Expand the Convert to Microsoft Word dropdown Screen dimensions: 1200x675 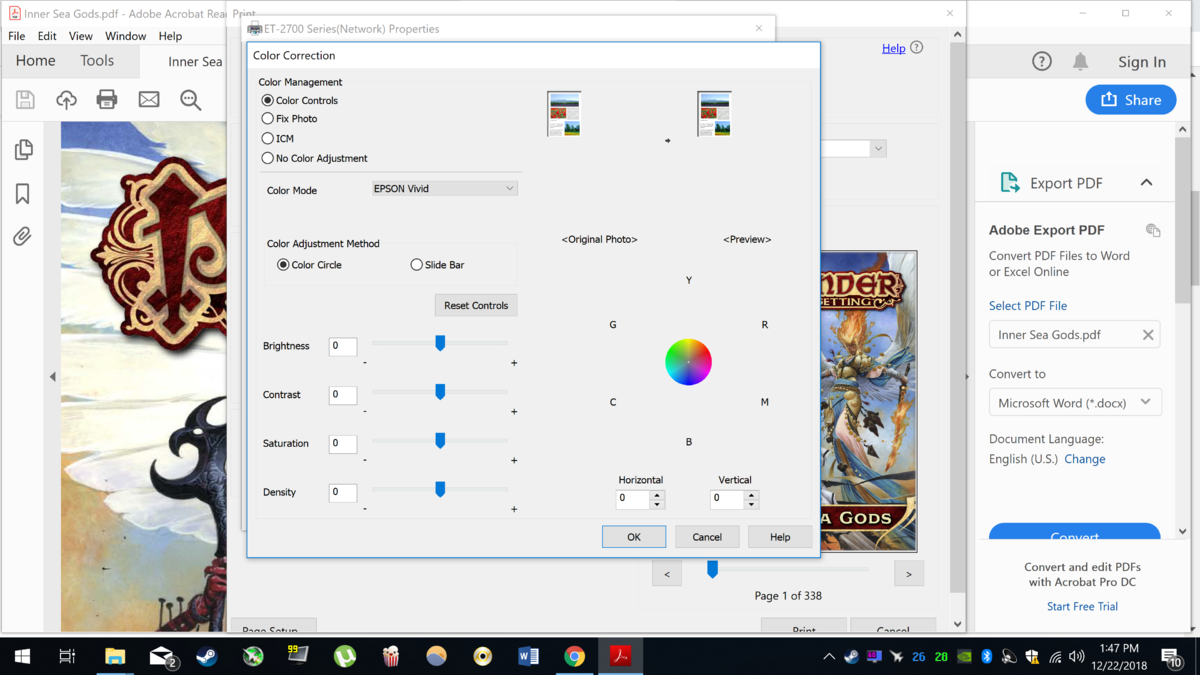point(1074,403)
